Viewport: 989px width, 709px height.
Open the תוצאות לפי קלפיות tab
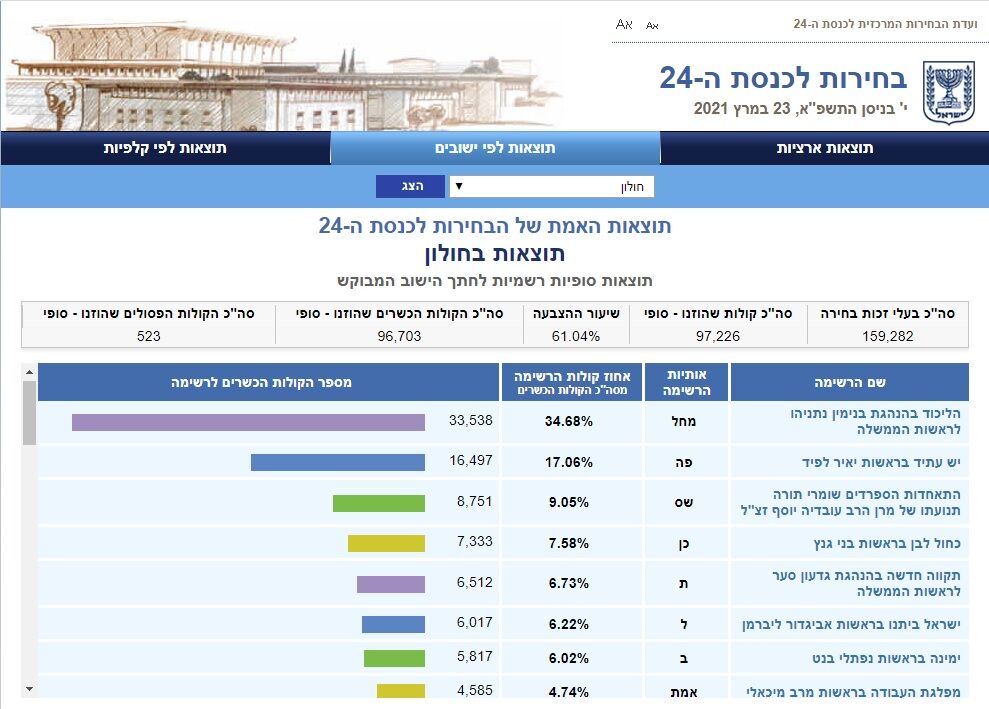165,148
